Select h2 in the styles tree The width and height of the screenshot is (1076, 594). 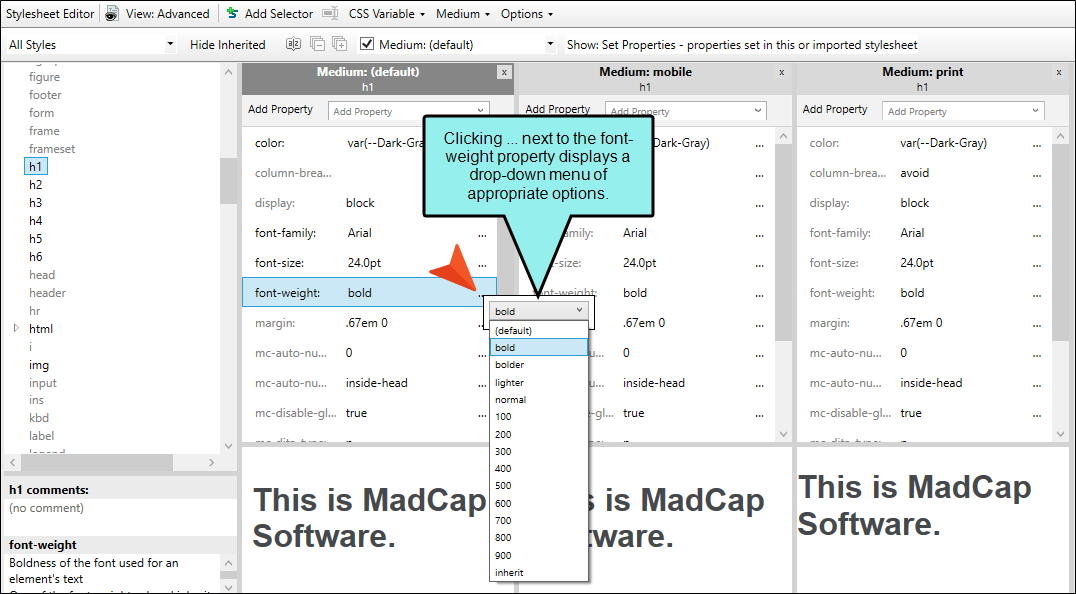pyautogui.click(x=36, y=185)
